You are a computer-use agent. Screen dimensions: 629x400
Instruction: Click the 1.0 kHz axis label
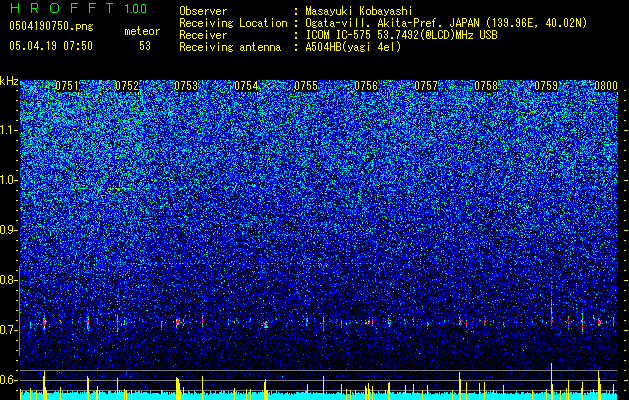point(9,180)
